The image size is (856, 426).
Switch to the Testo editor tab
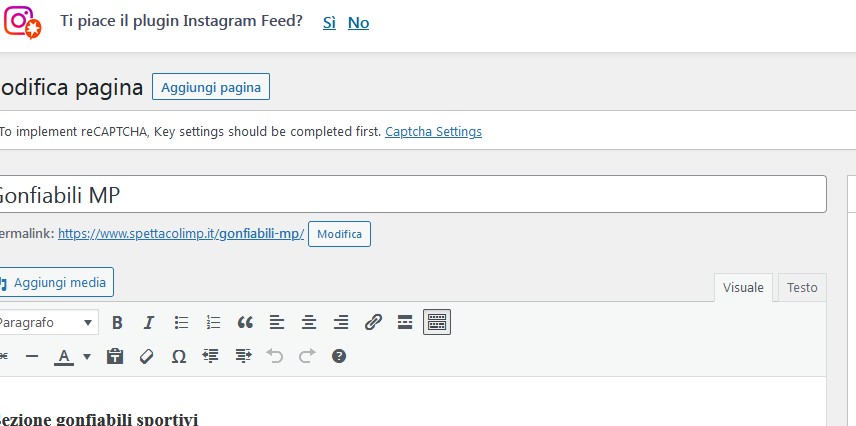[x=802, y=287]
